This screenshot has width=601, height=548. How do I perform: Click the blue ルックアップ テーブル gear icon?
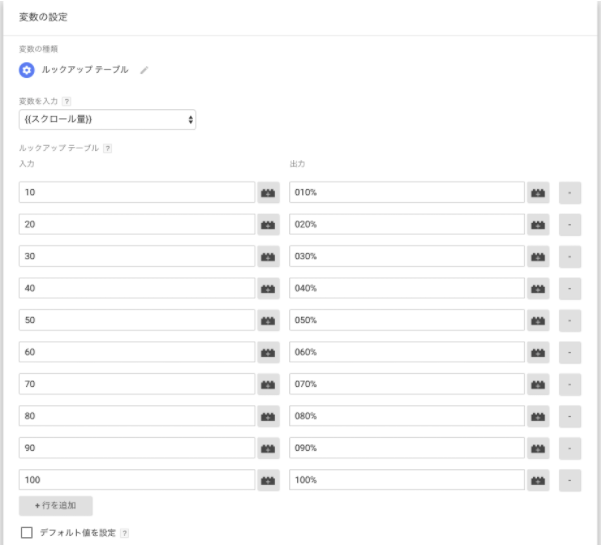[x=26, y=70]
